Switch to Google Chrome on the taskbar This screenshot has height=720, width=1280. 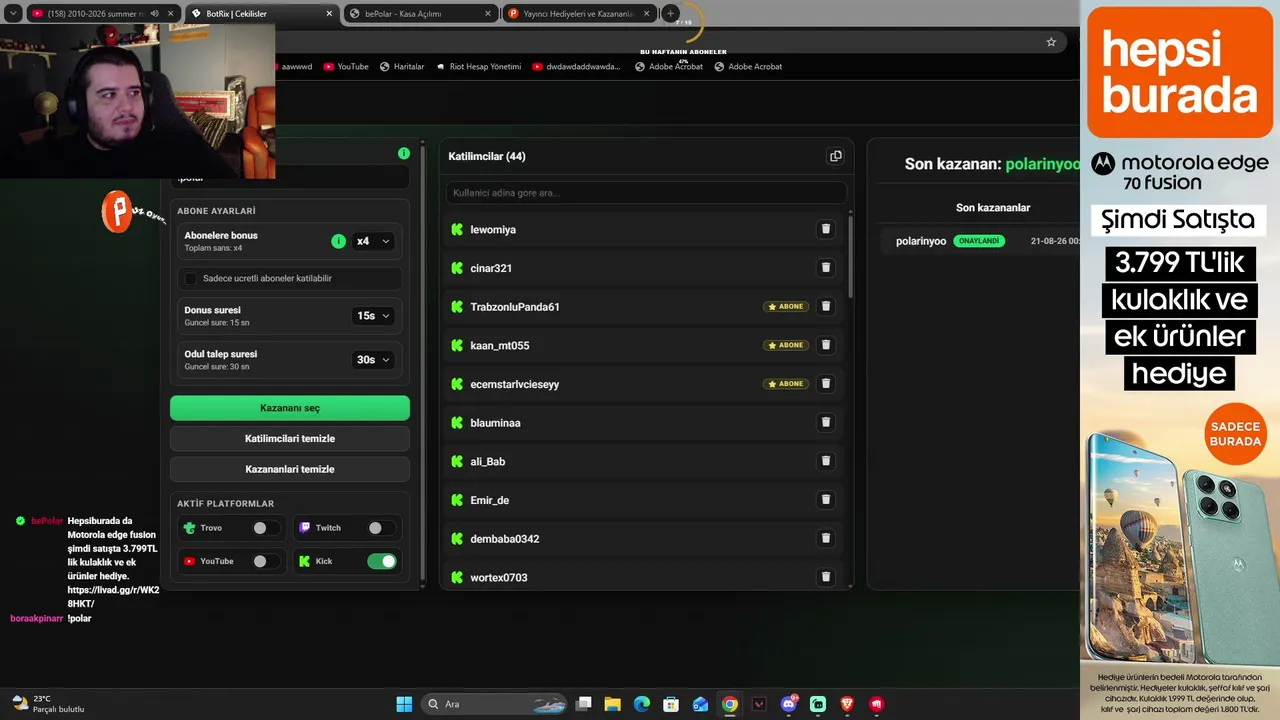(x=730, y=704)
